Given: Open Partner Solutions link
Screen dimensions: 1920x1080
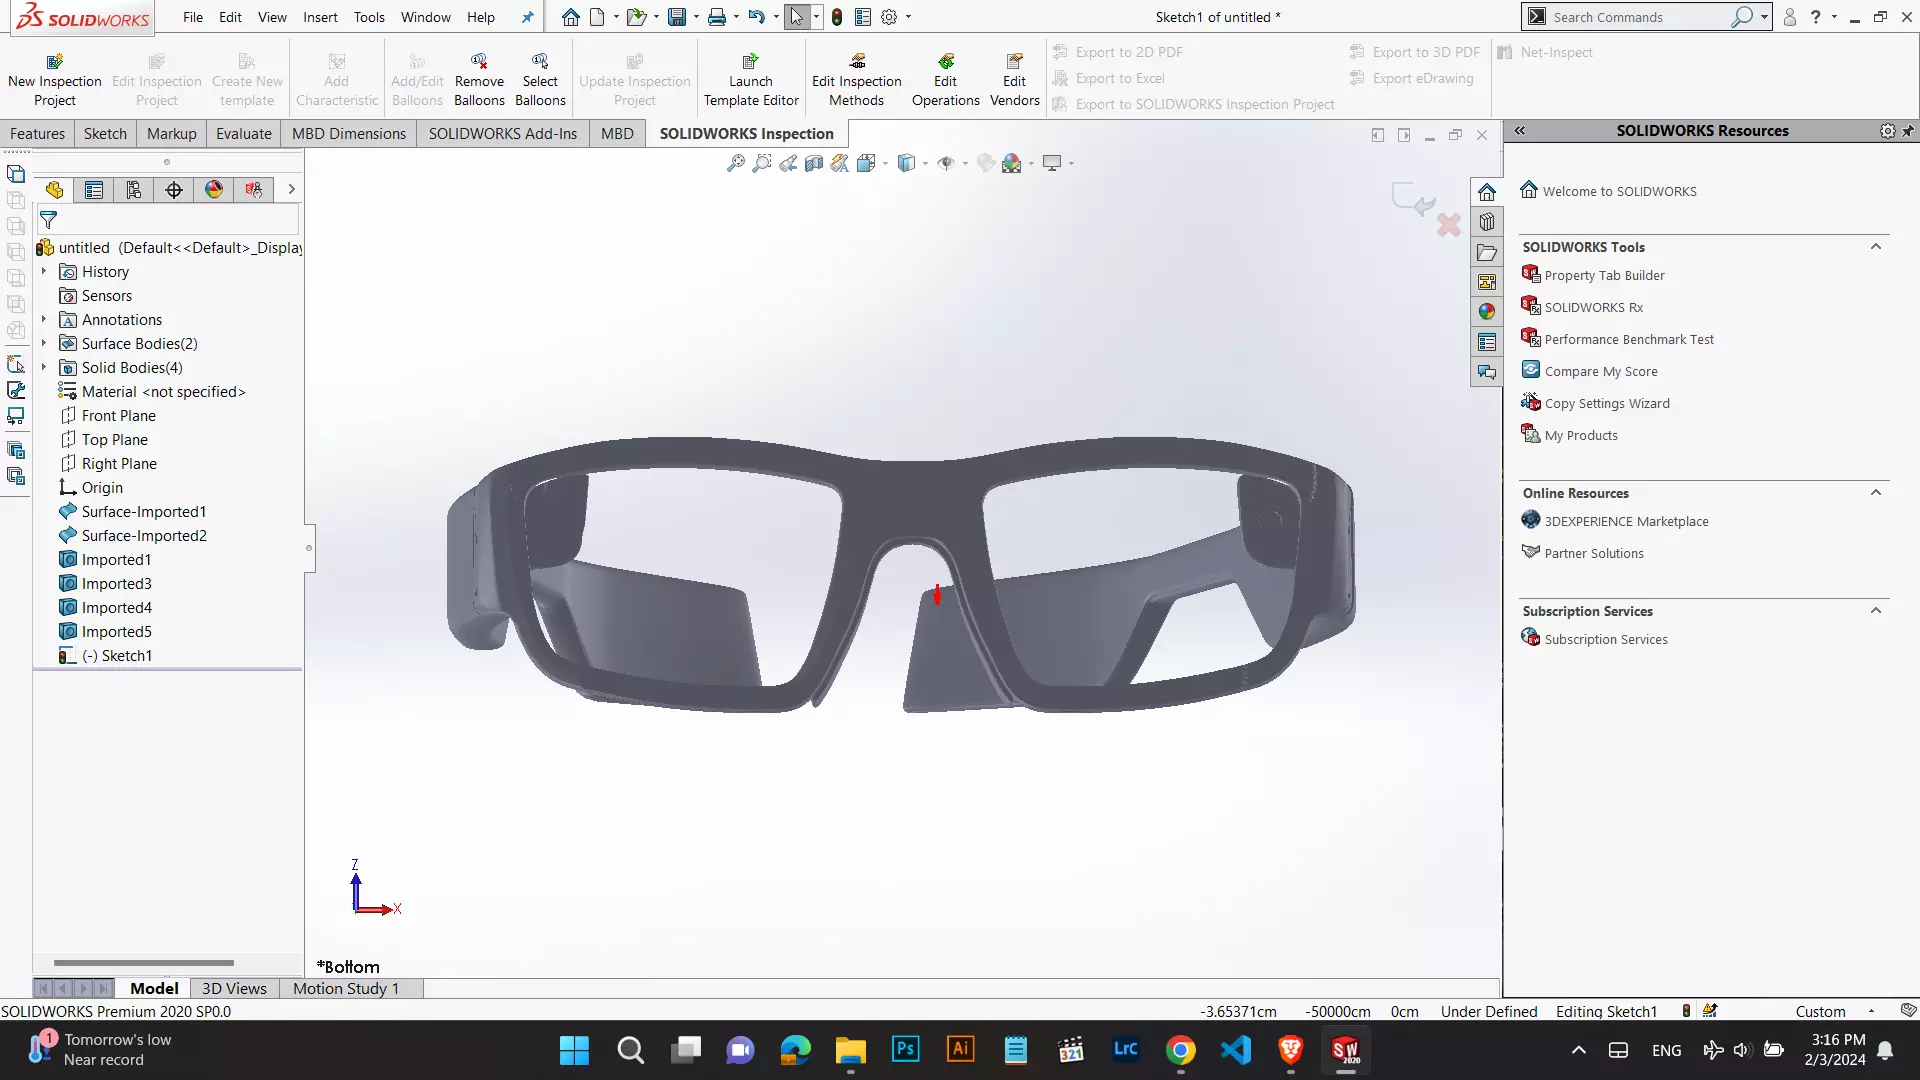Looking at the screenshot, I should tap(1594, 553).
